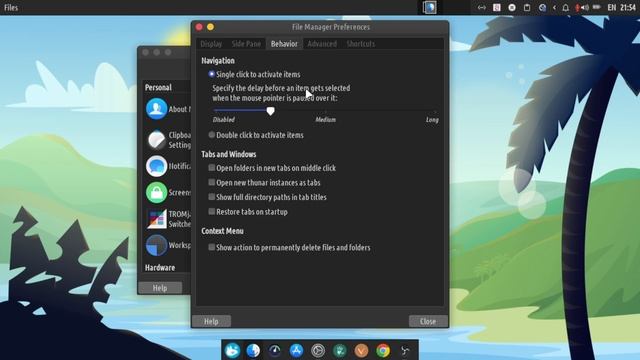This screenshot has width=640, height=360.
Task: Click the Hardware section heading in Settings
Action: point(160,268)
